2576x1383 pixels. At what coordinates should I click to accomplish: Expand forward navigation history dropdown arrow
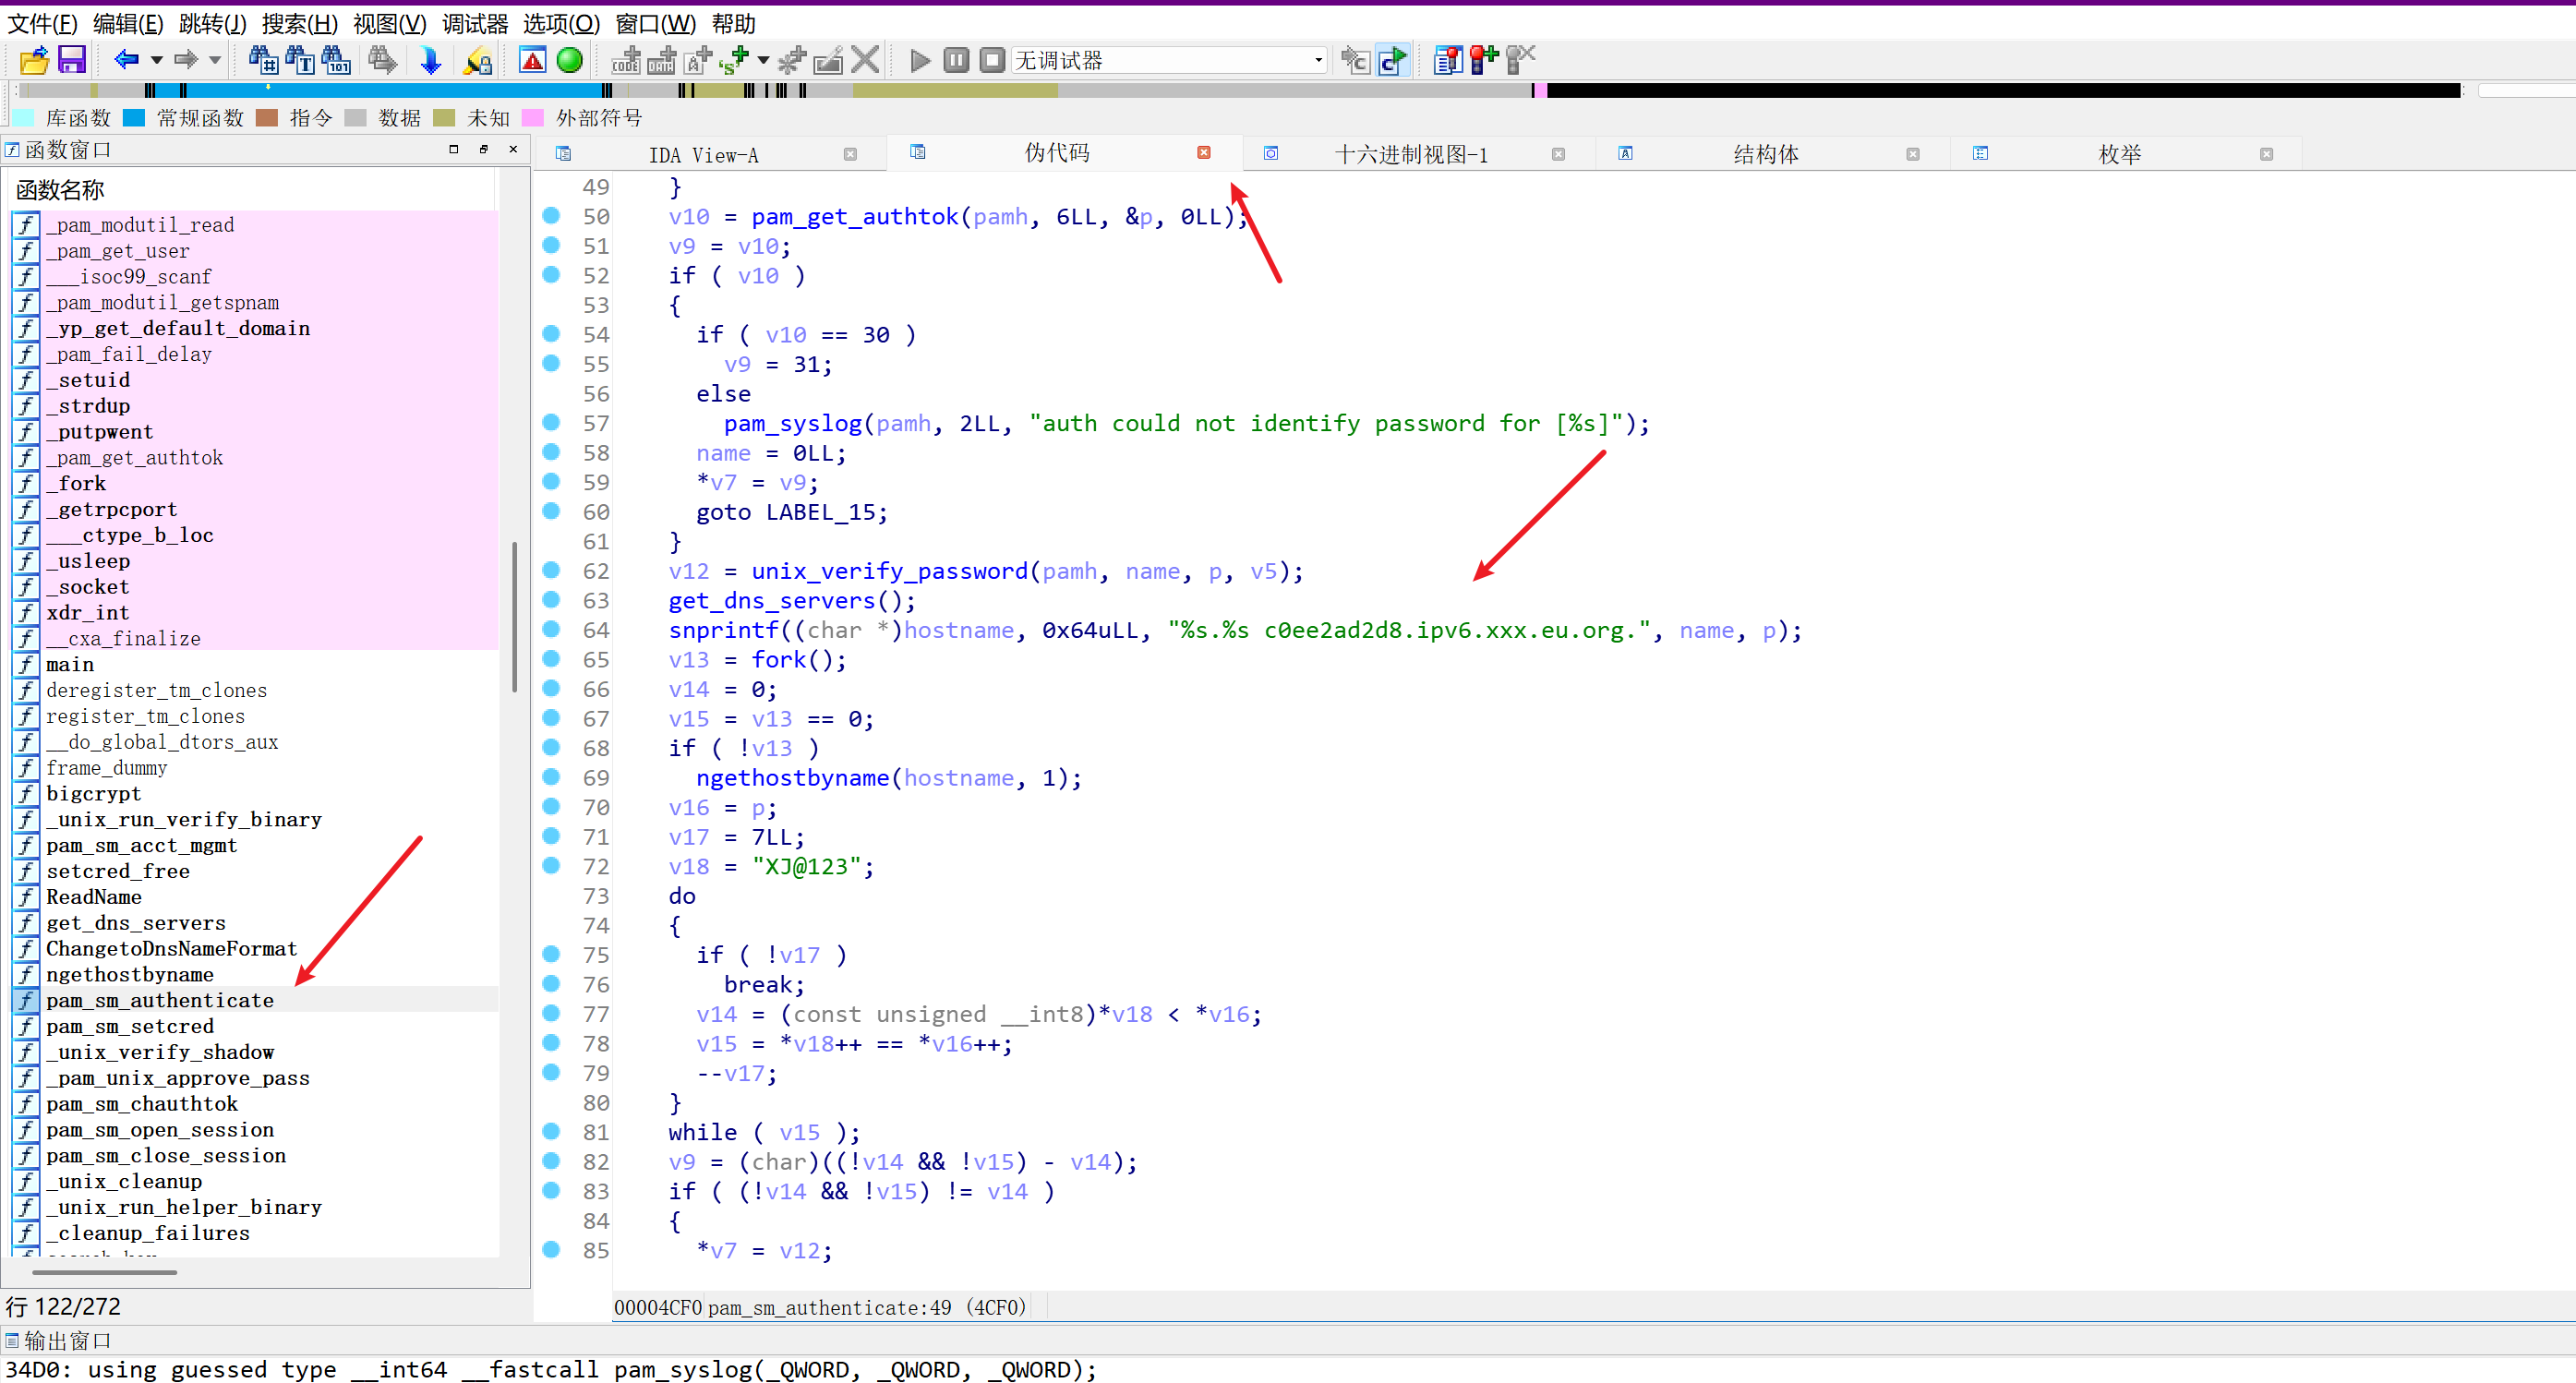(215, 61)
